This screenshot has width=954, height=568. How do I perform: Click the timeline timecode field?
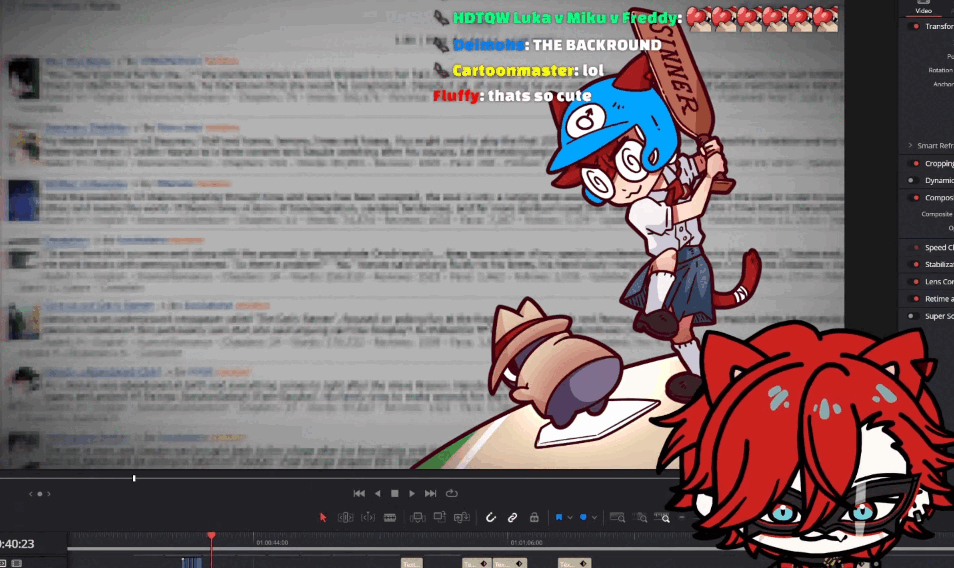(x=17, y=544)
